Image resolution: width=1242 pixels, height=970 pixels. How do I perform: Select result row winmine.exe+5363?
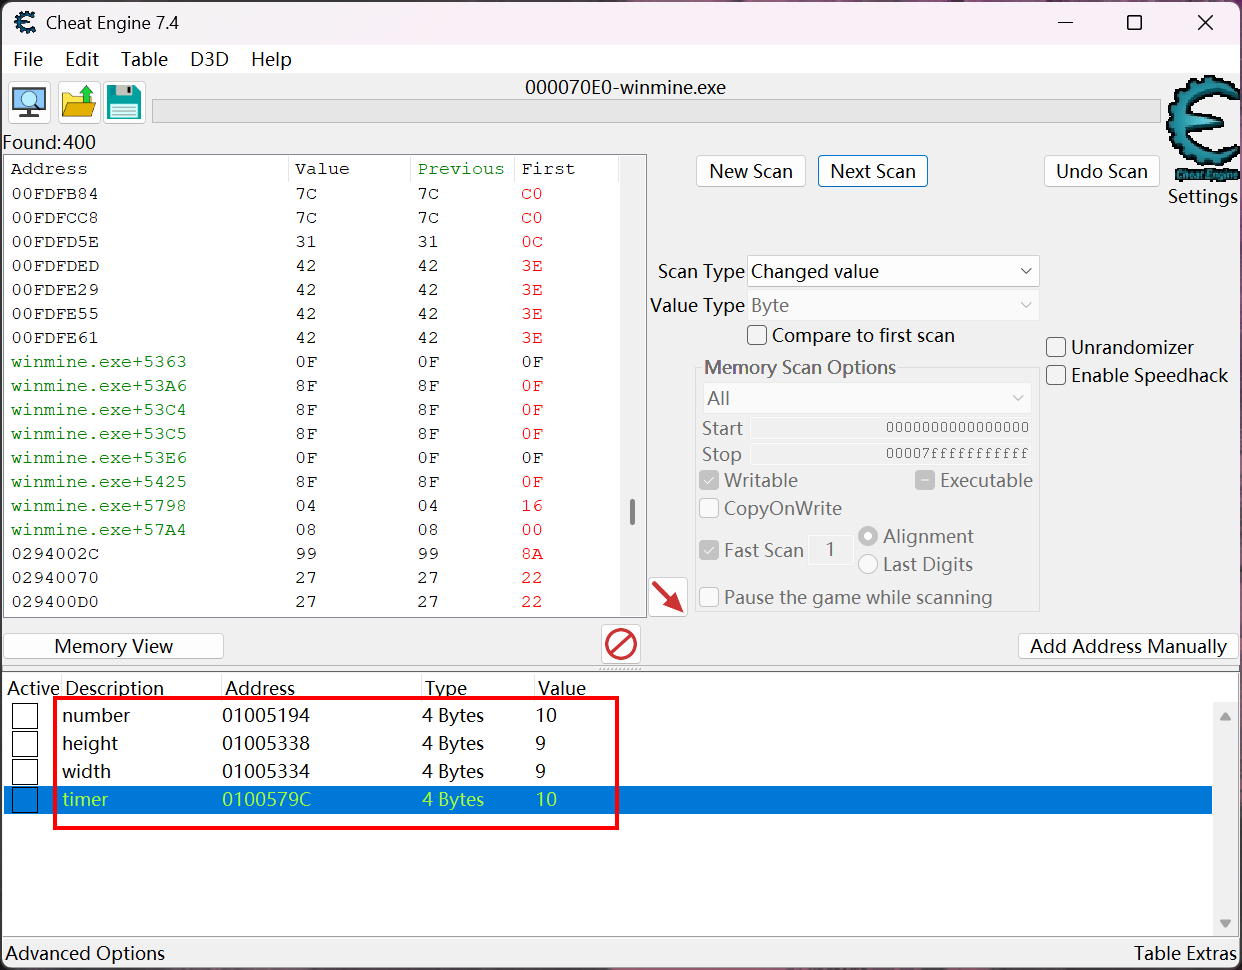click(x=312, y=362)
